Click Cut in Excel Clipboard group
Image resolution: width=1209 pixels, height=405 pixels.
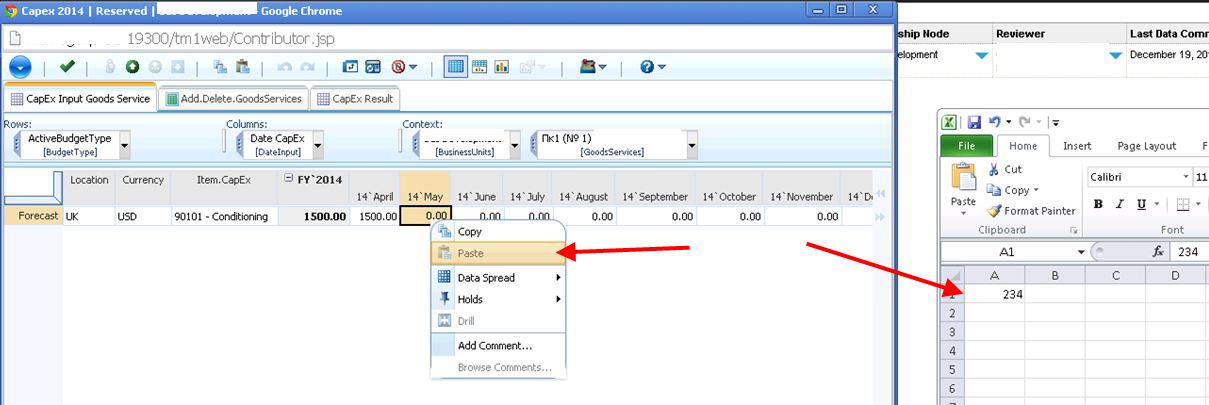[1004, 170]
